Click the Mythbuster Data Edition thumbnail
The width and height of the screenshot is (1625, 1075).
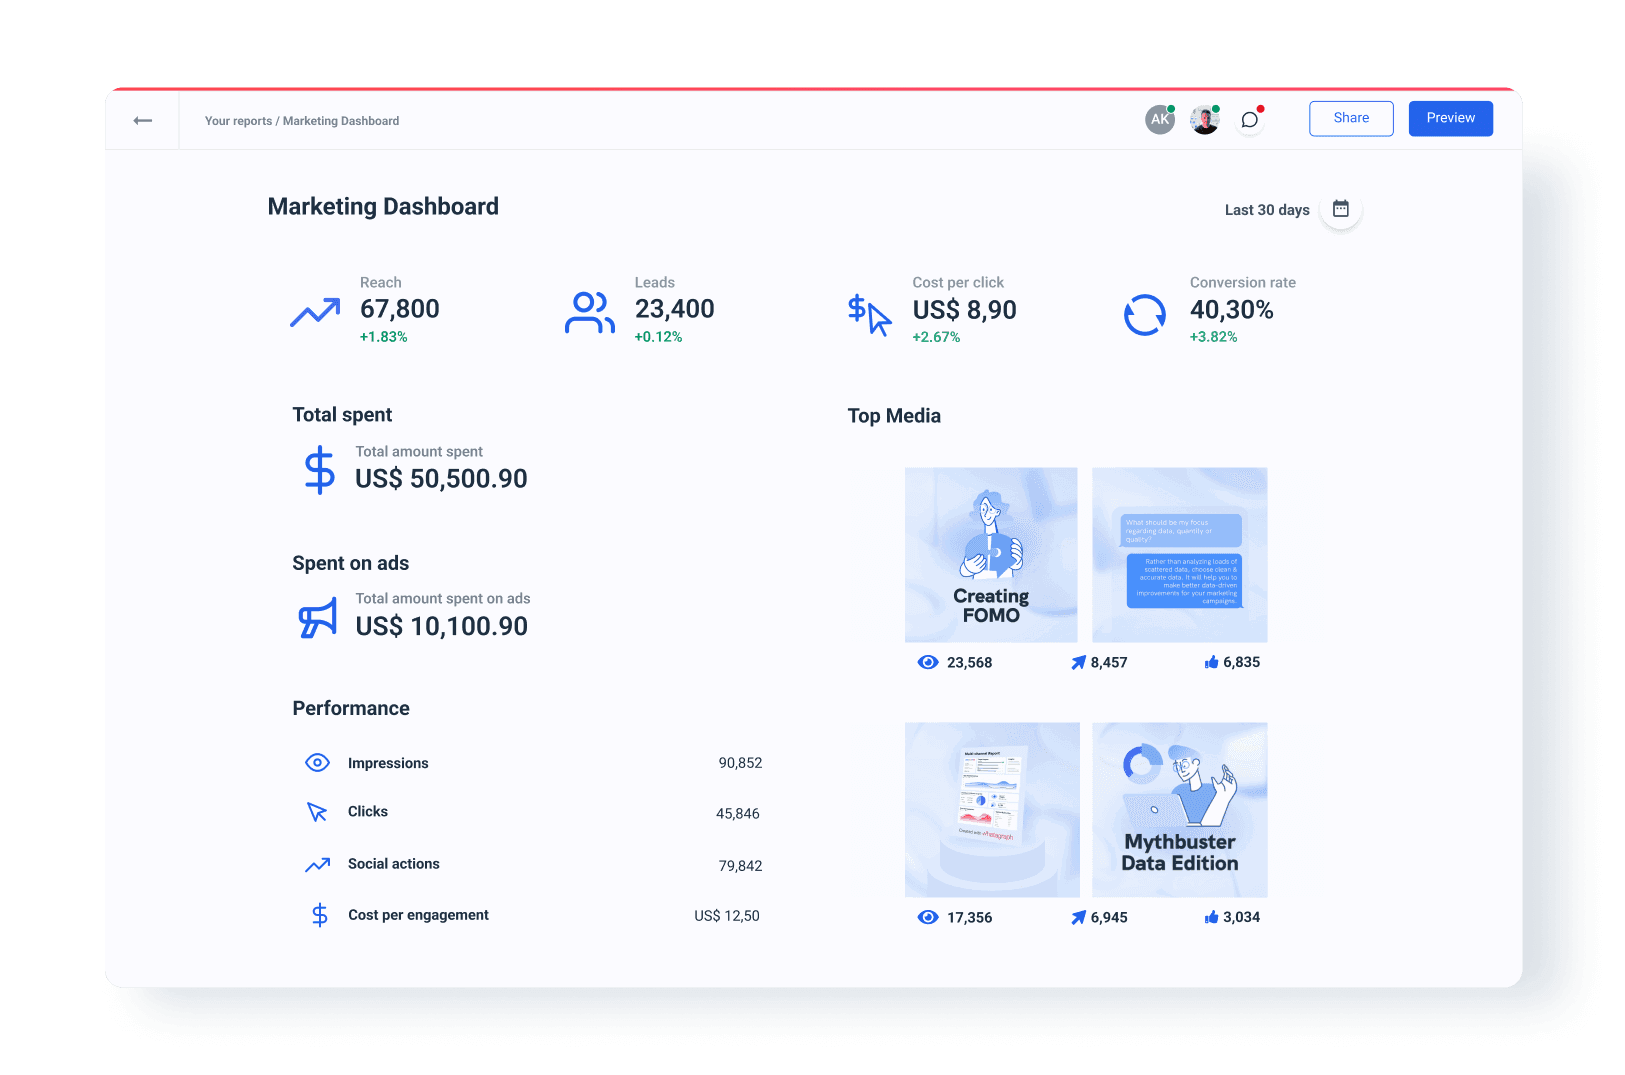pos(1179,809)
